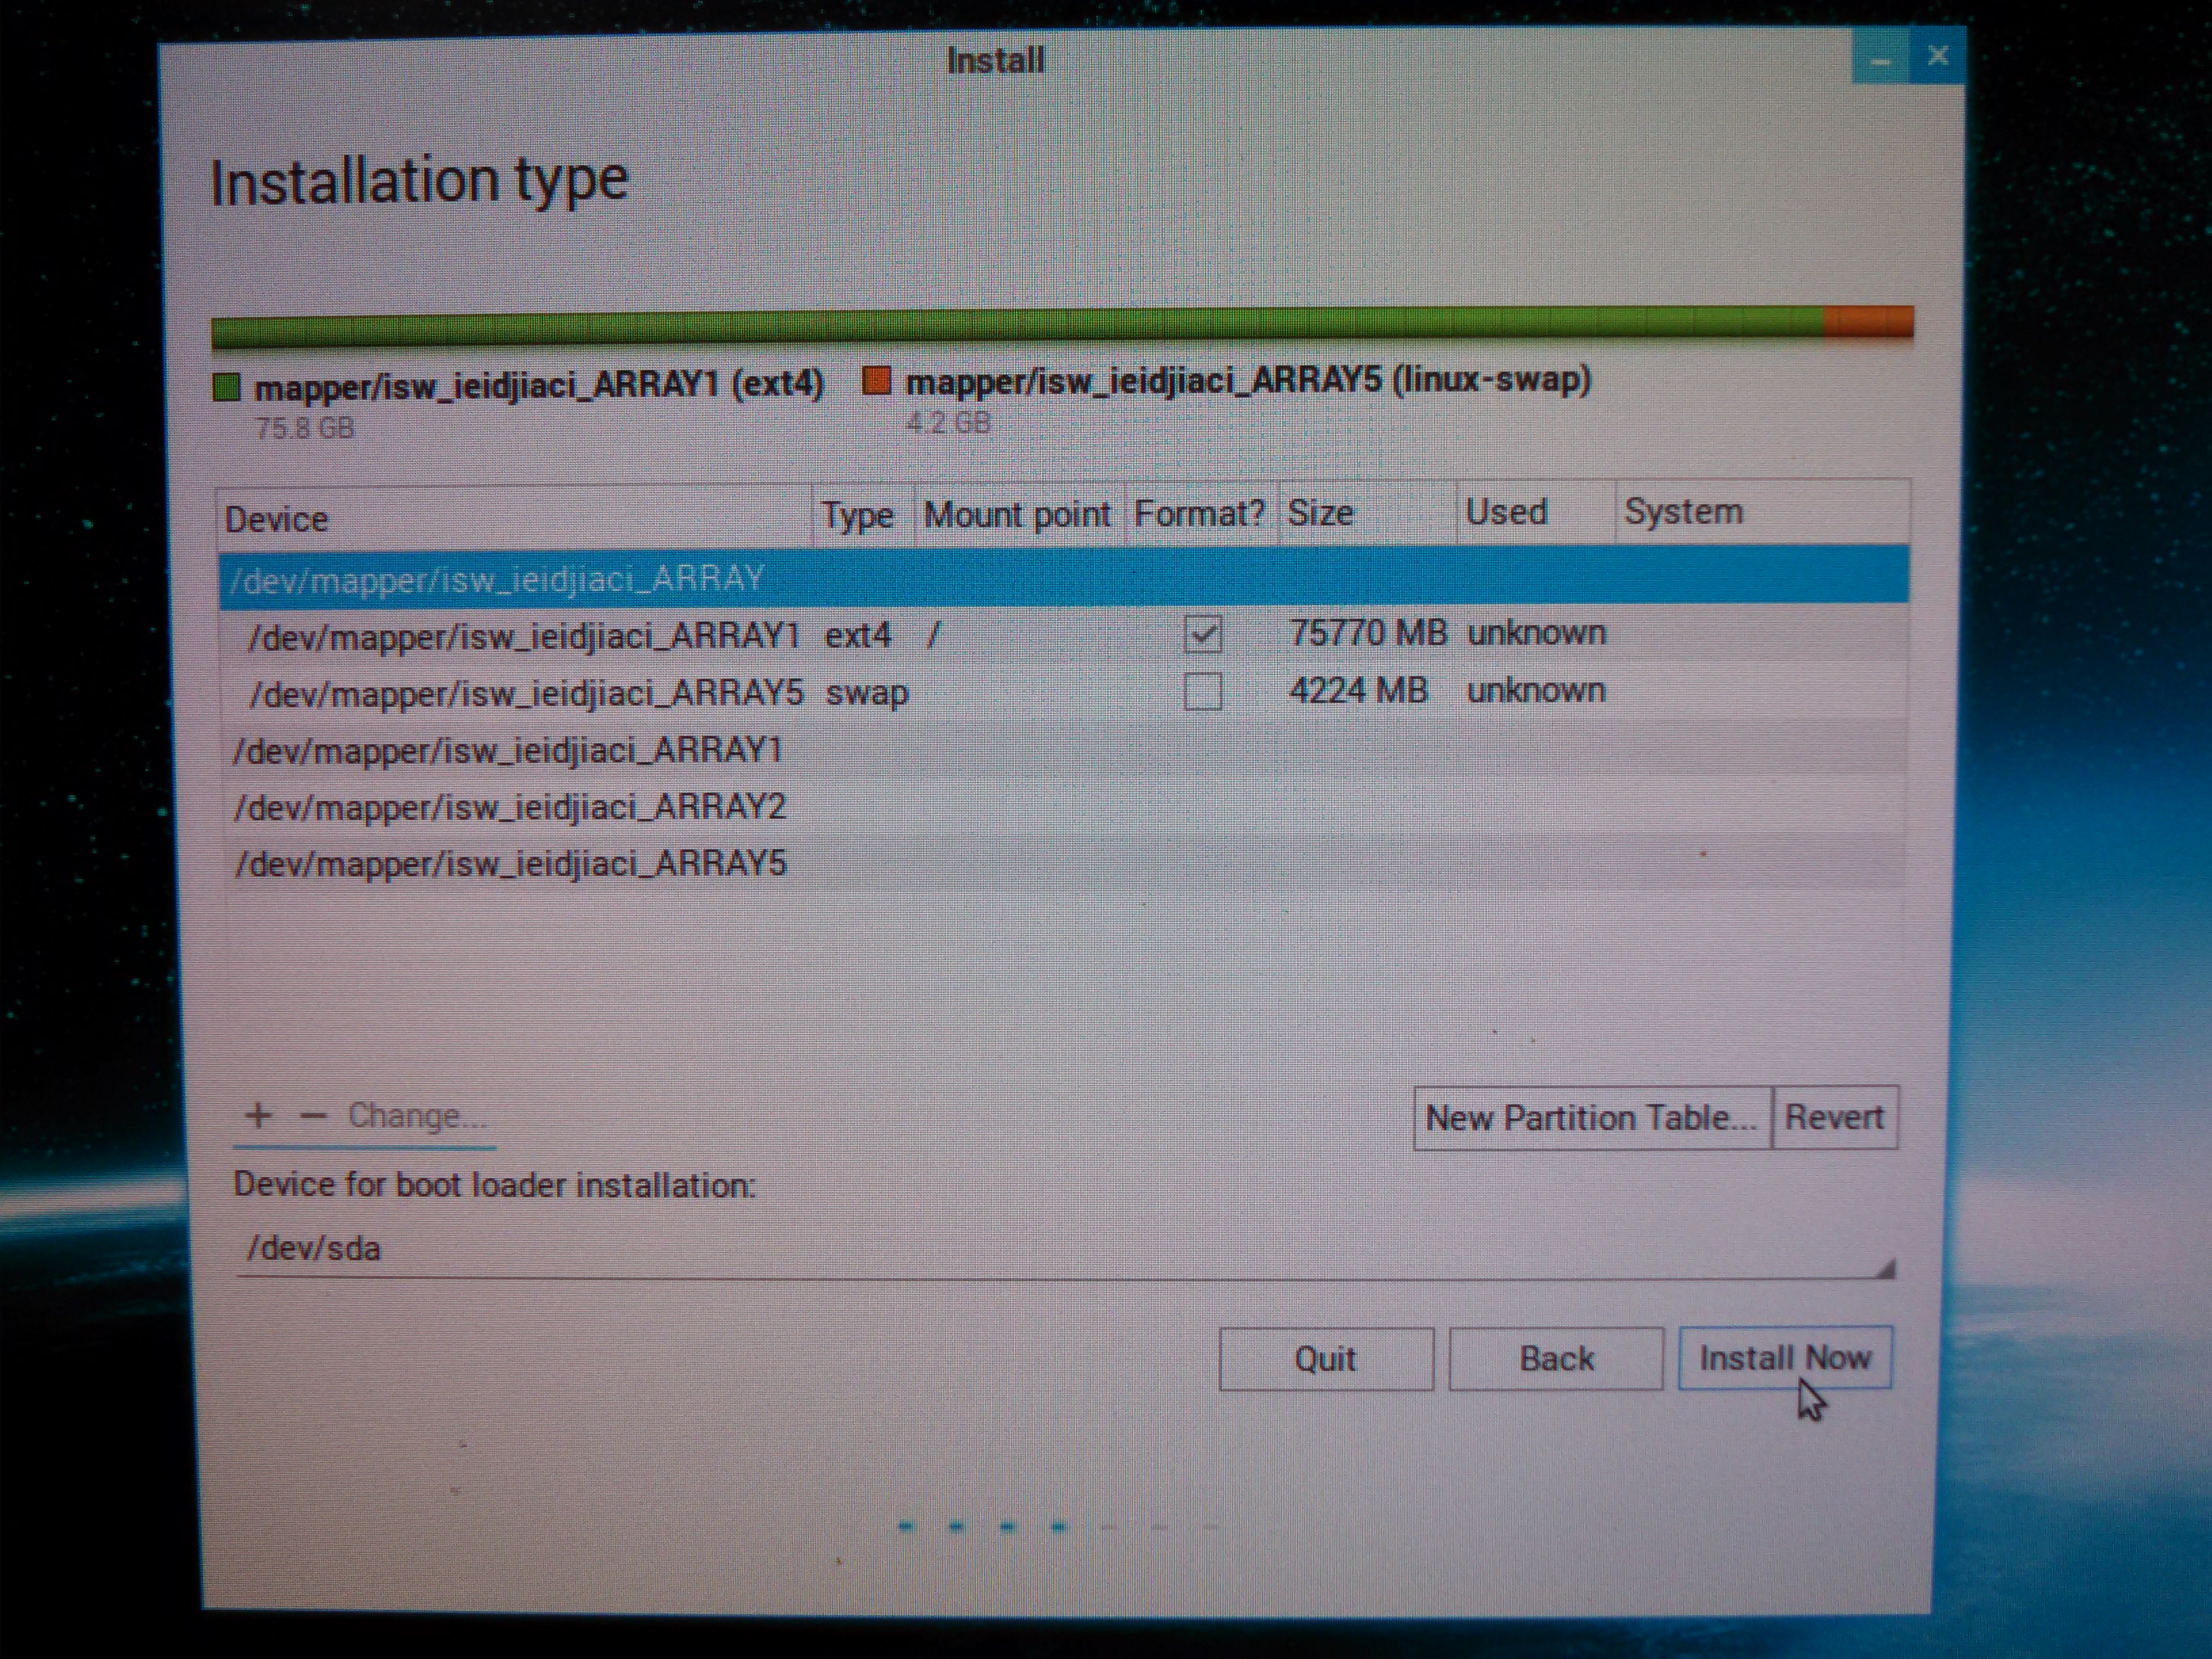
Task: Select the highlighted /dev/mapper/isw_ieidjiaci_ARRAY row
Action: [x=497, y=579]
